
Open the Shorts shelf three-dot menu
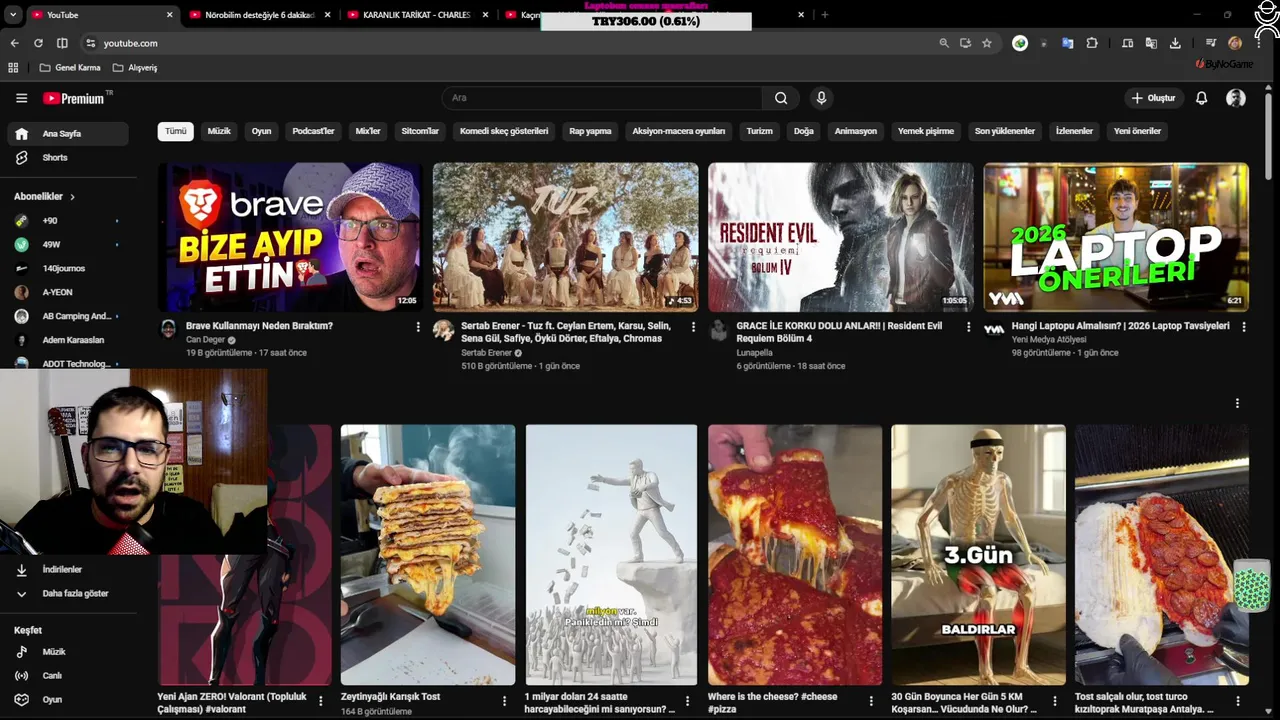point(1237,403)
